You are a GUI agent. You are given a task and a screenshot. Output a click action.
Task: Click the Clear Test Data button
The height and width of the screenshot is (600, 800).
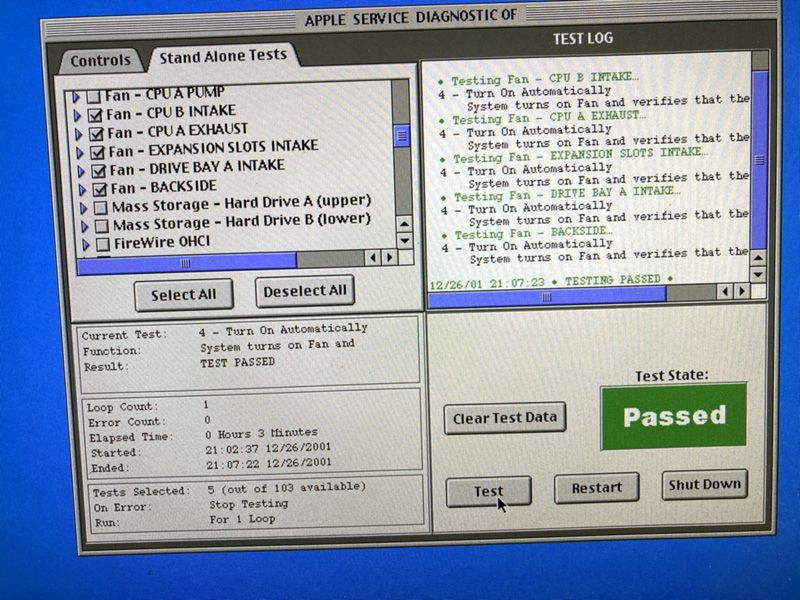click(505, 418)
